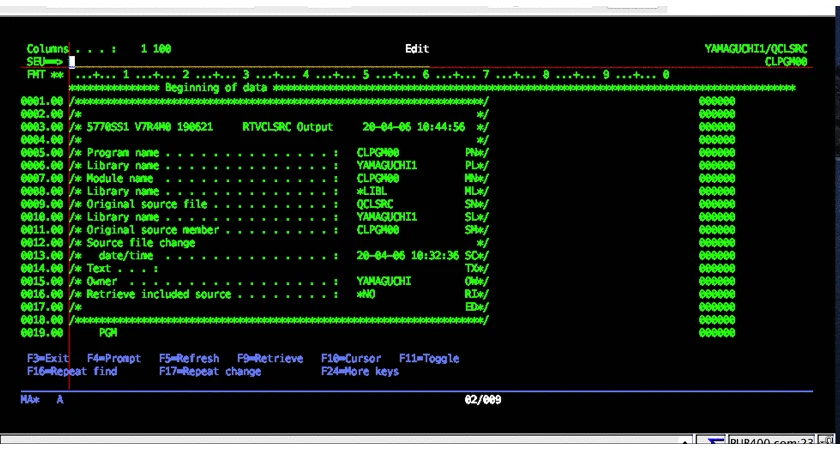Click the *LIBL library value

(372, 191)
